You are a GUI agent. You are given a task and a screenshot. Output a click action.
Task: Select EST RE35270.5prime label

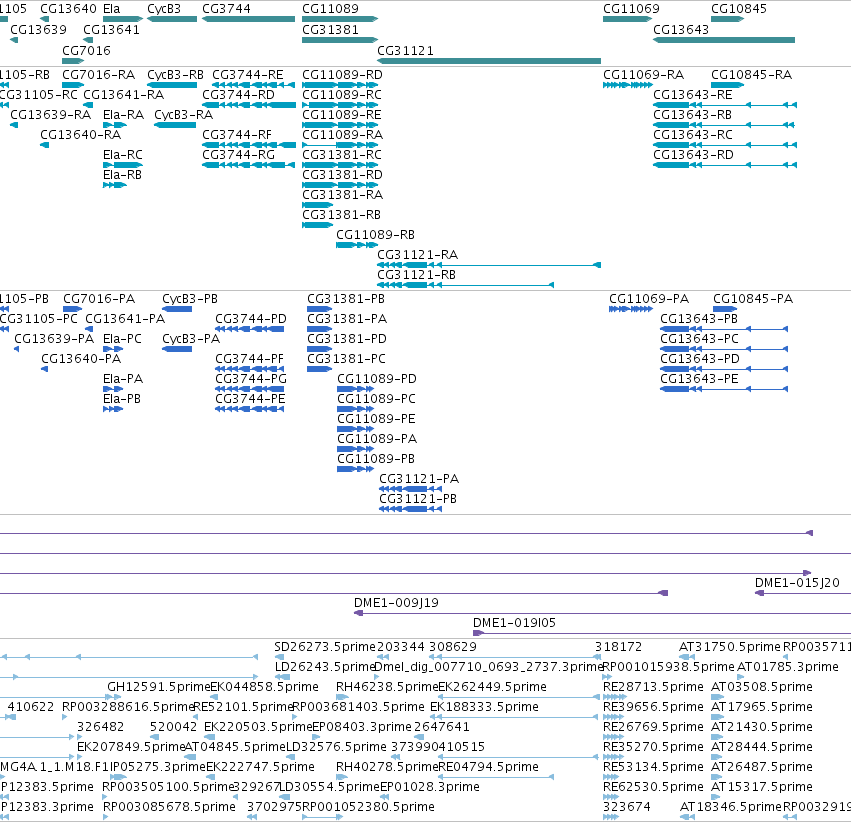pyautogui.click(x=653, y=747)
